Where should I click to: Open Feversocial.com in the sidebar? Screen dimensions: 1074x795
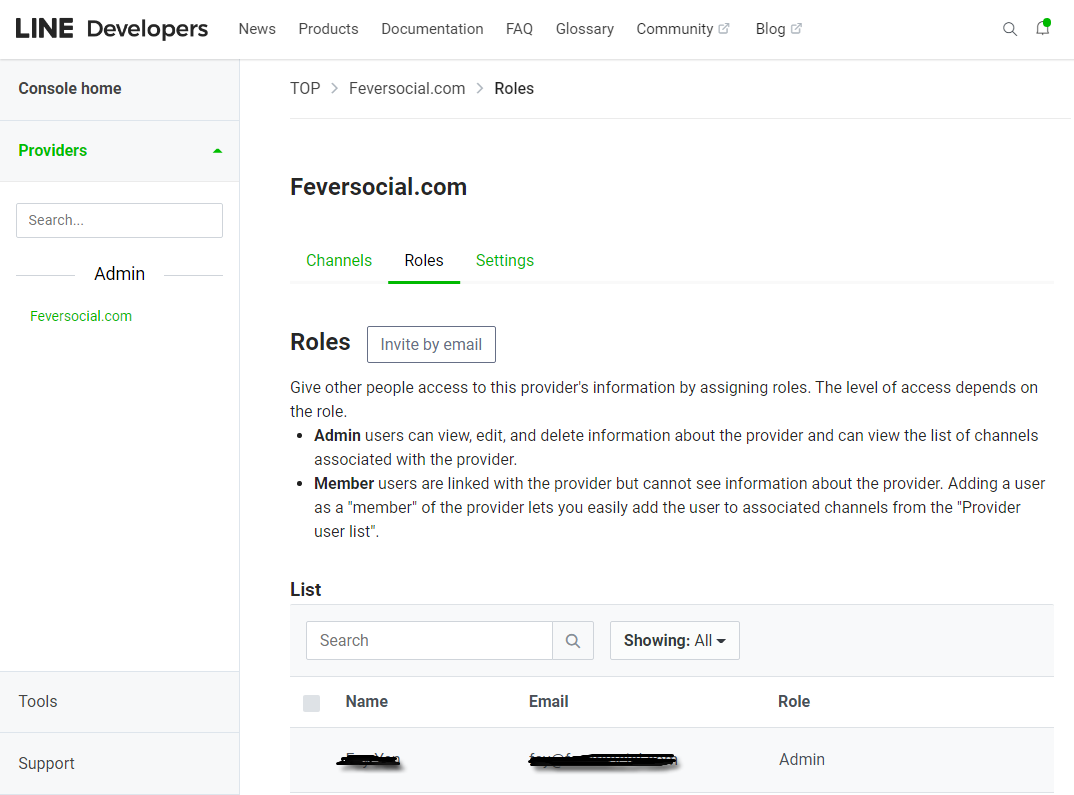point(81,317)
